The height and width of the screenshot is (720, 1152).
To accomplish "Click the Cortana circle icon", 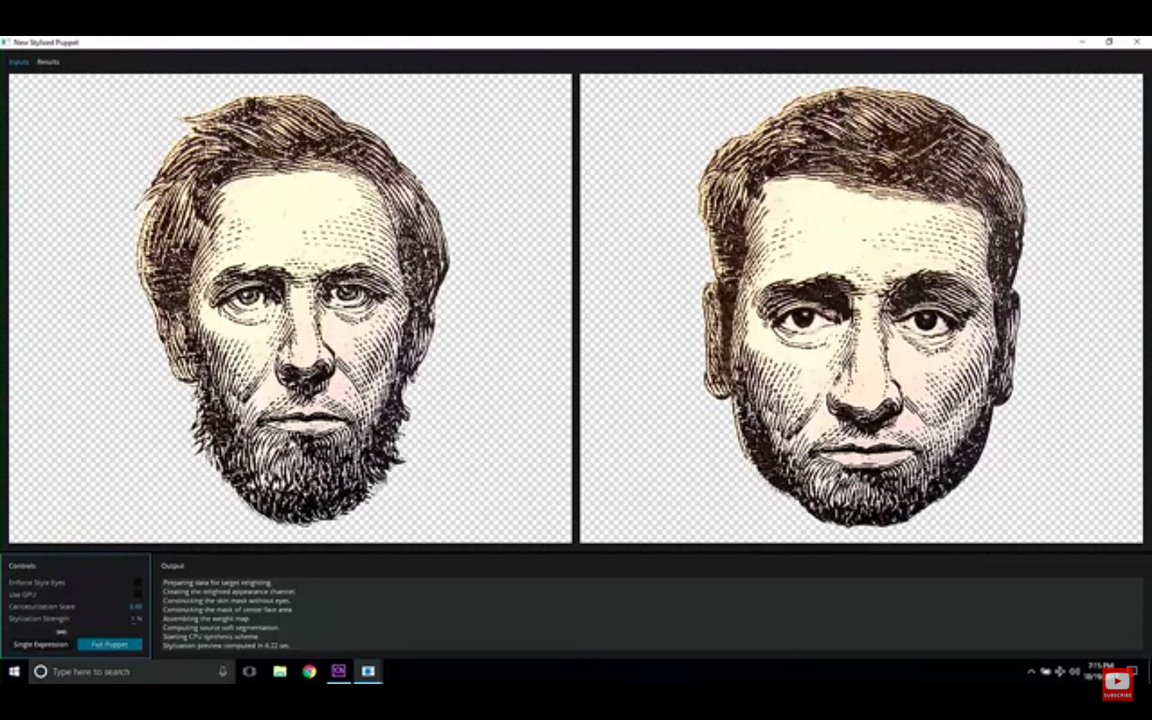I will [41, 672].
